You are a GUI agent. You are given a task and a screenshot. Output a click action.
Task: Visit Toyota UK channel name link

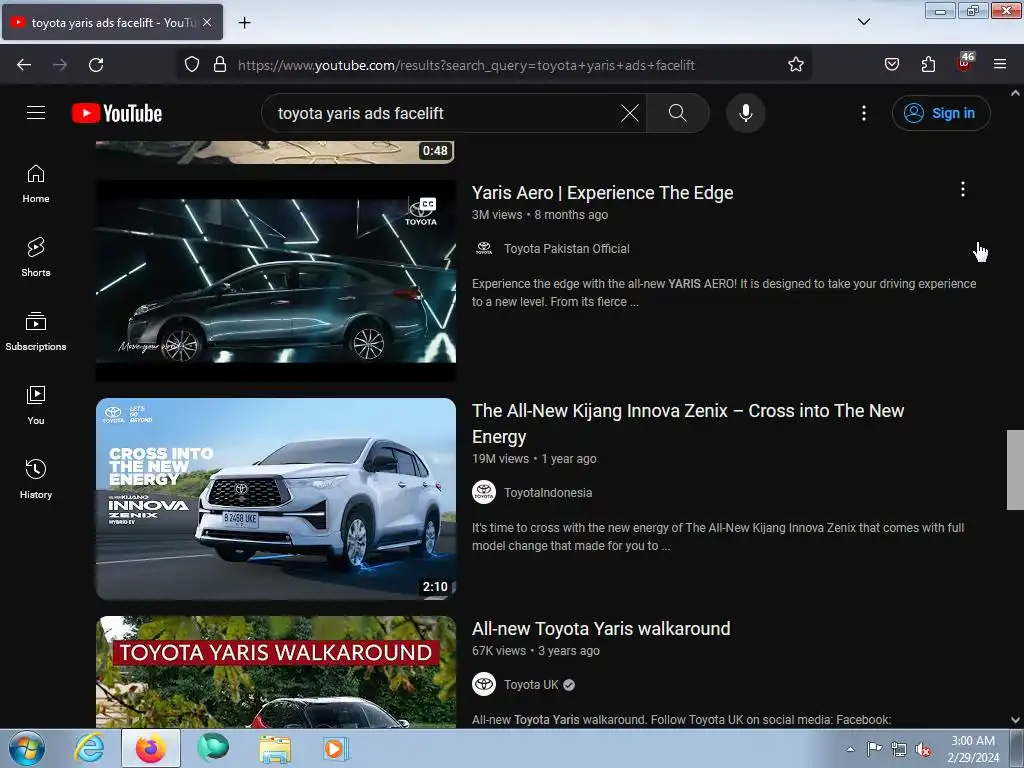pyautogui.click(x=531, y=684)
